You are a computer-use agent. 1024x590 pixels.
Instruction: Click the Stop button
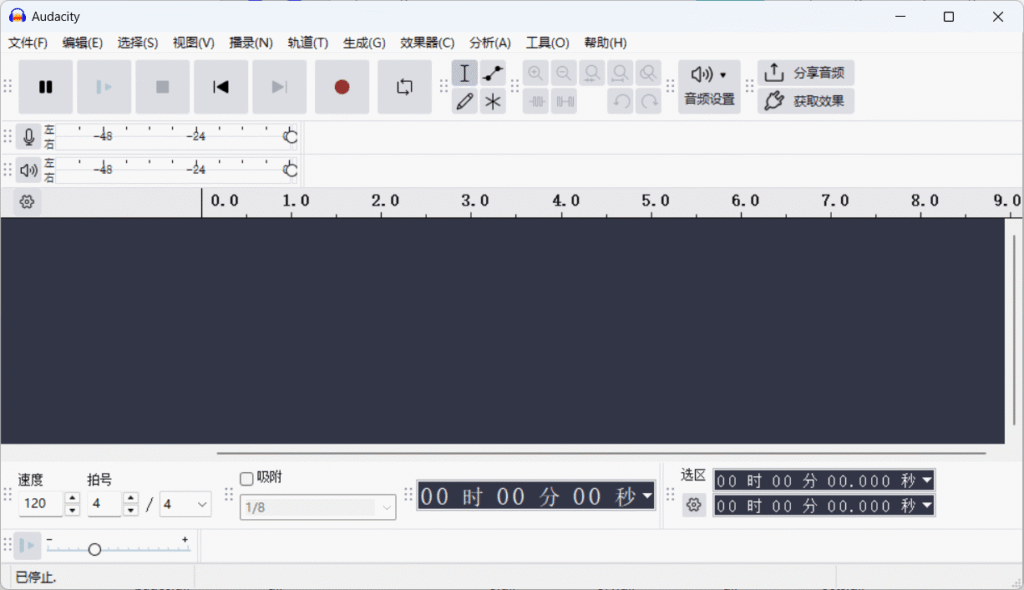point(163,87)
